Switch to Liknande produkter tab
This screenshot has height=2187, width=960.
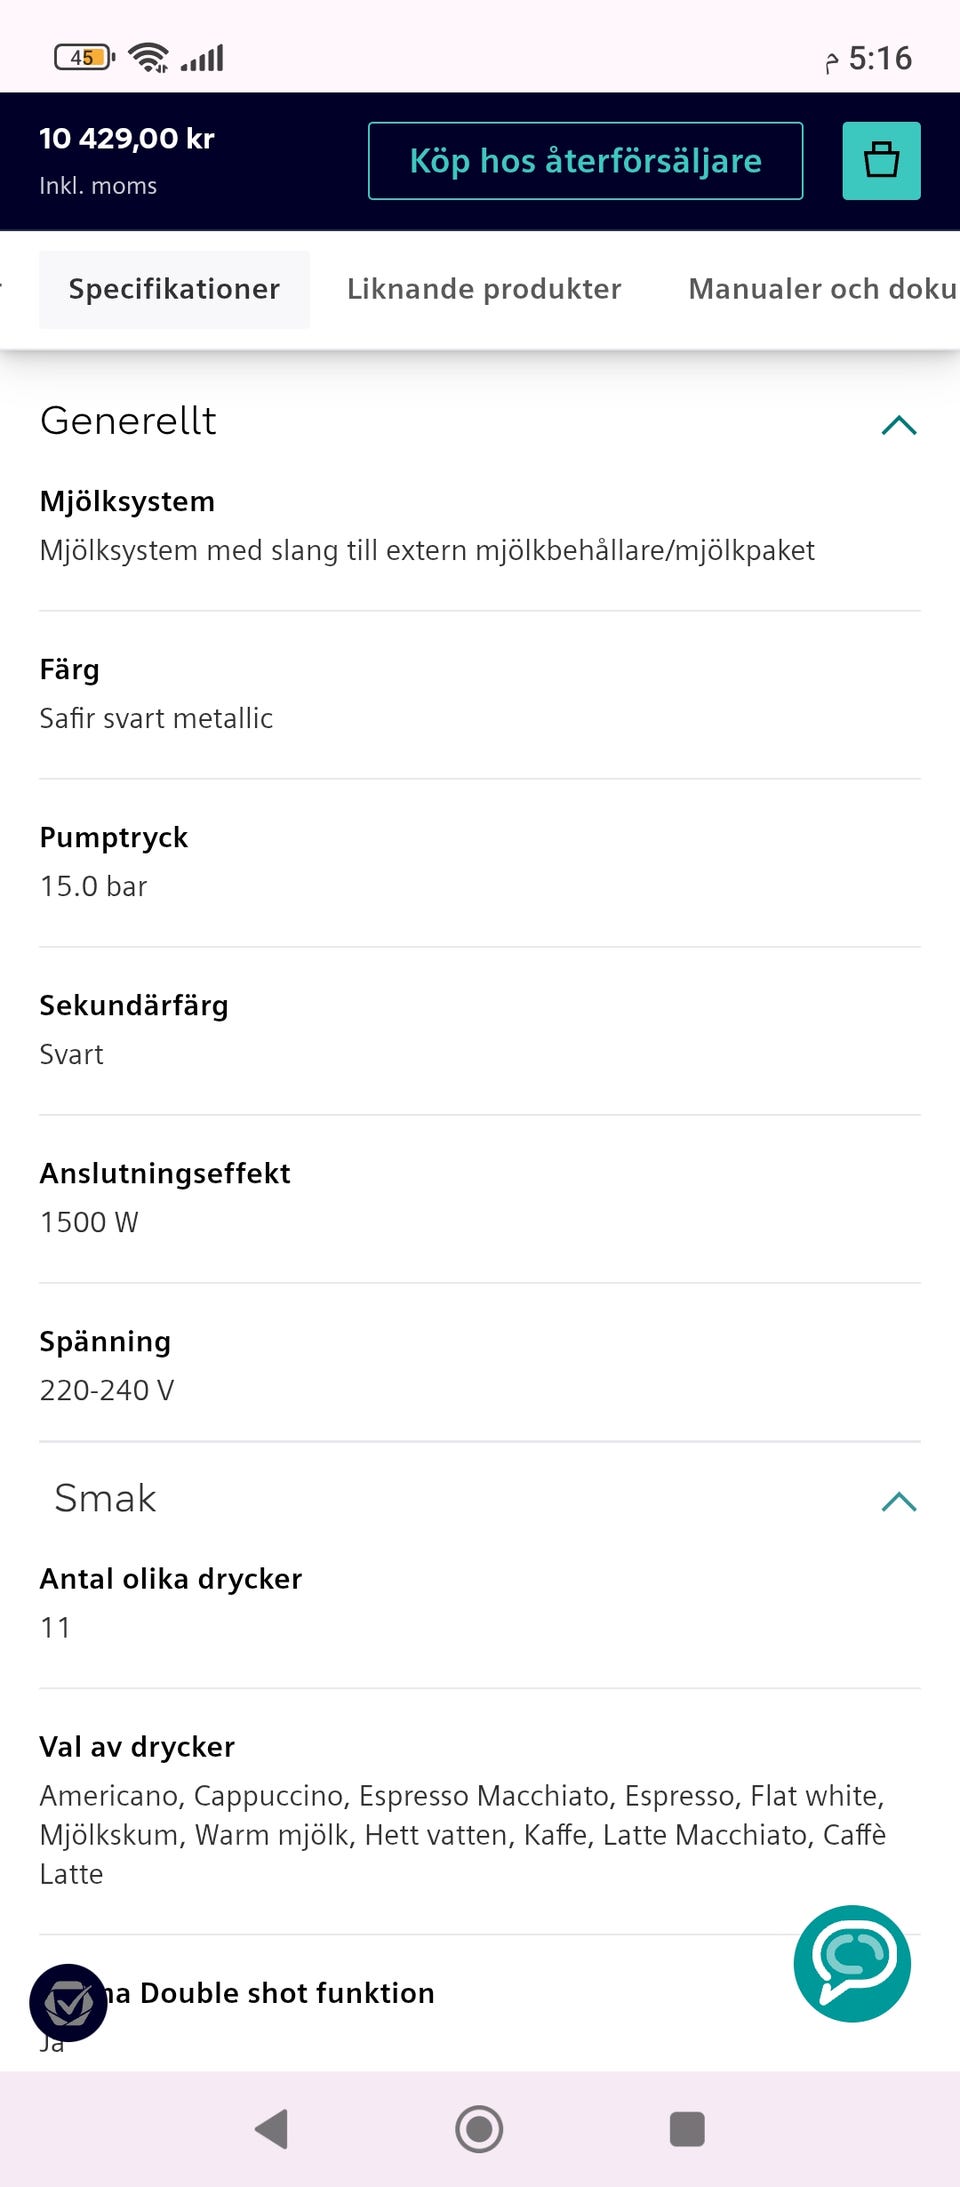point(484,289)
